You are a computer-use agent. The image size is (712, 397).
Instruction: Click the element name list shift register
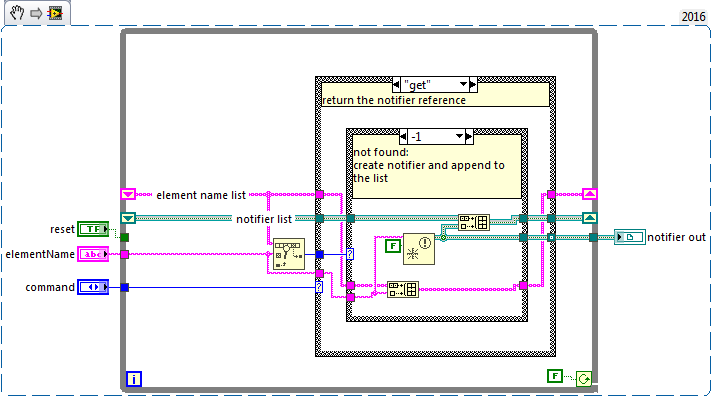tap(128, 194)
